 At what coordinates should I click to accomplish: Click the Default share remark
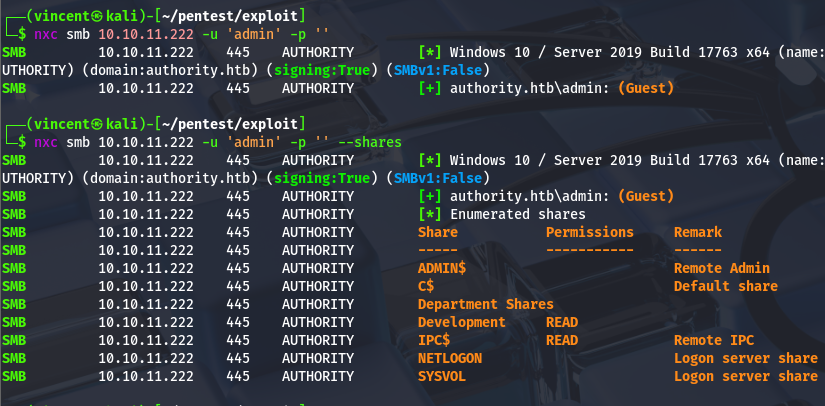coord(726,286)
